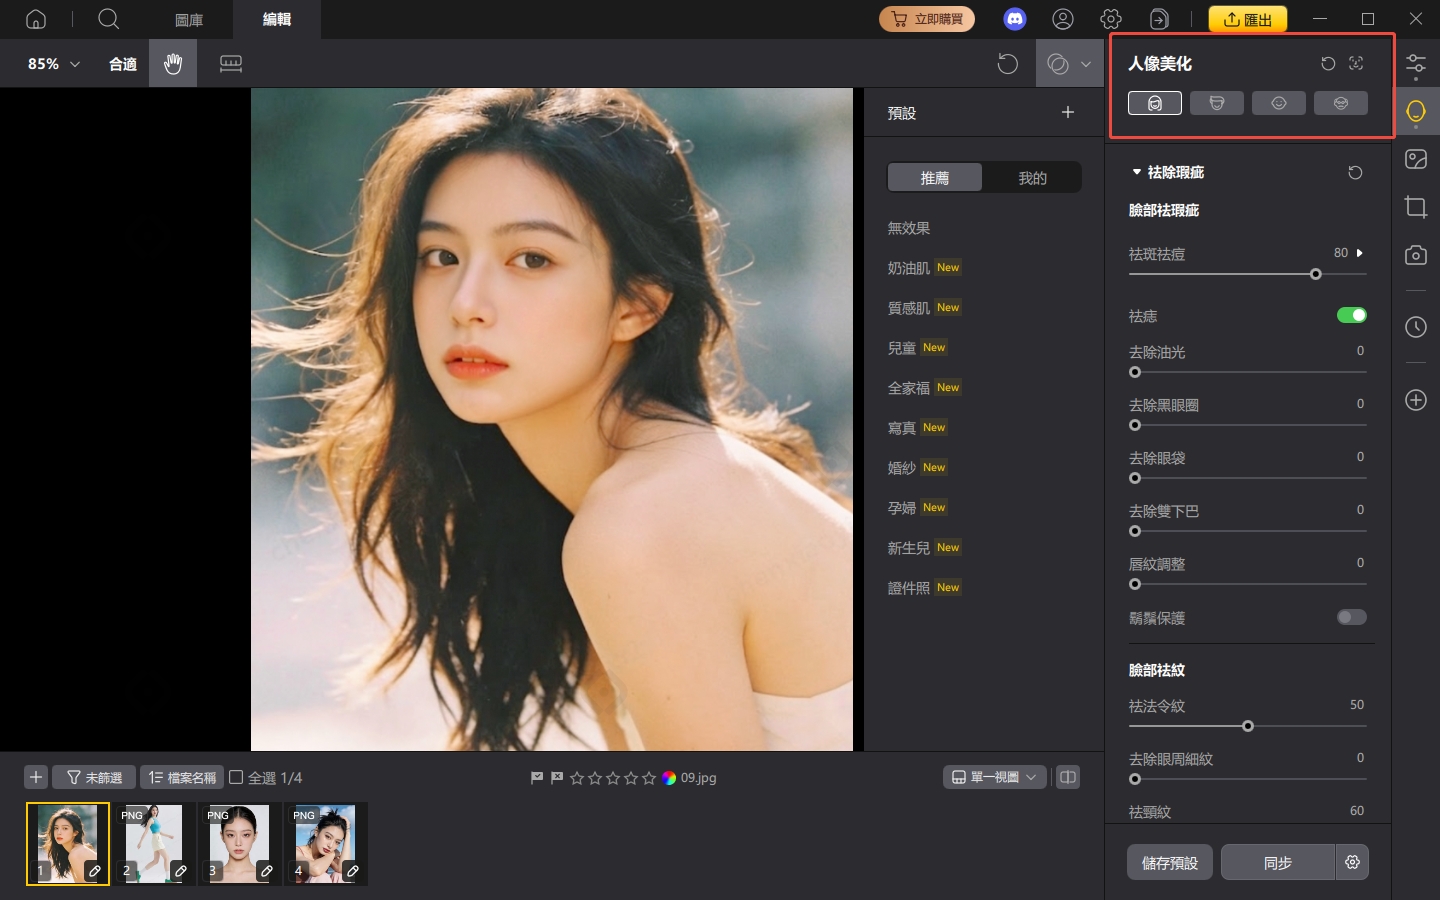This screenshot has width=1440, height=900.
Task: Open the zoom percentage dropdown
Action: [52, 63]
